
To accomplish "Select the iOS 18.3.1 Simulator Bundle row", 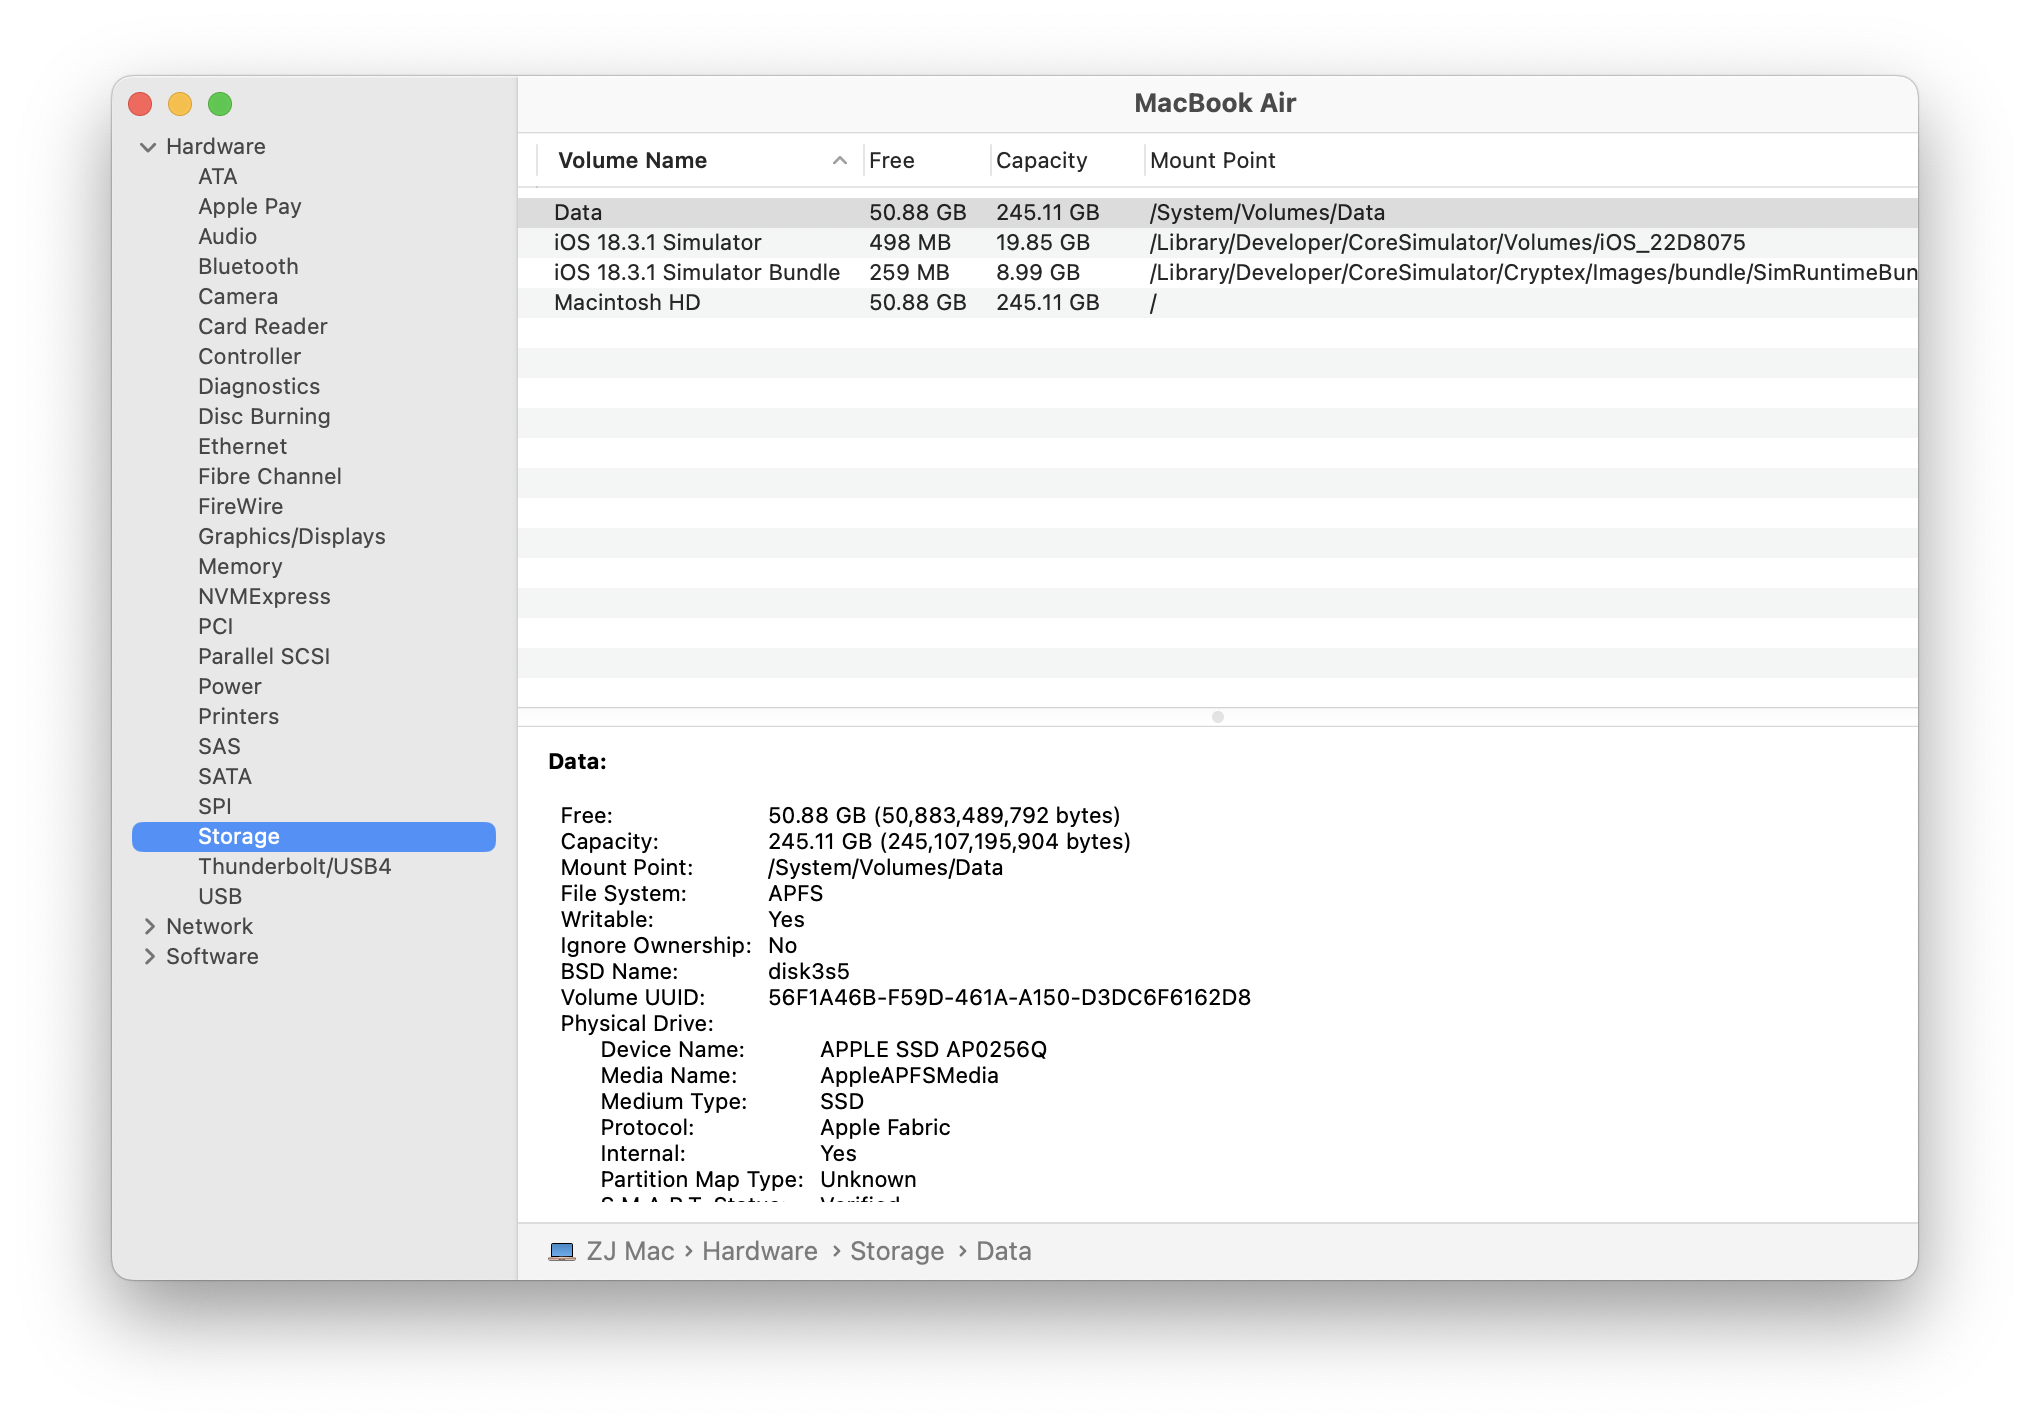I will (x=696, y=273).
